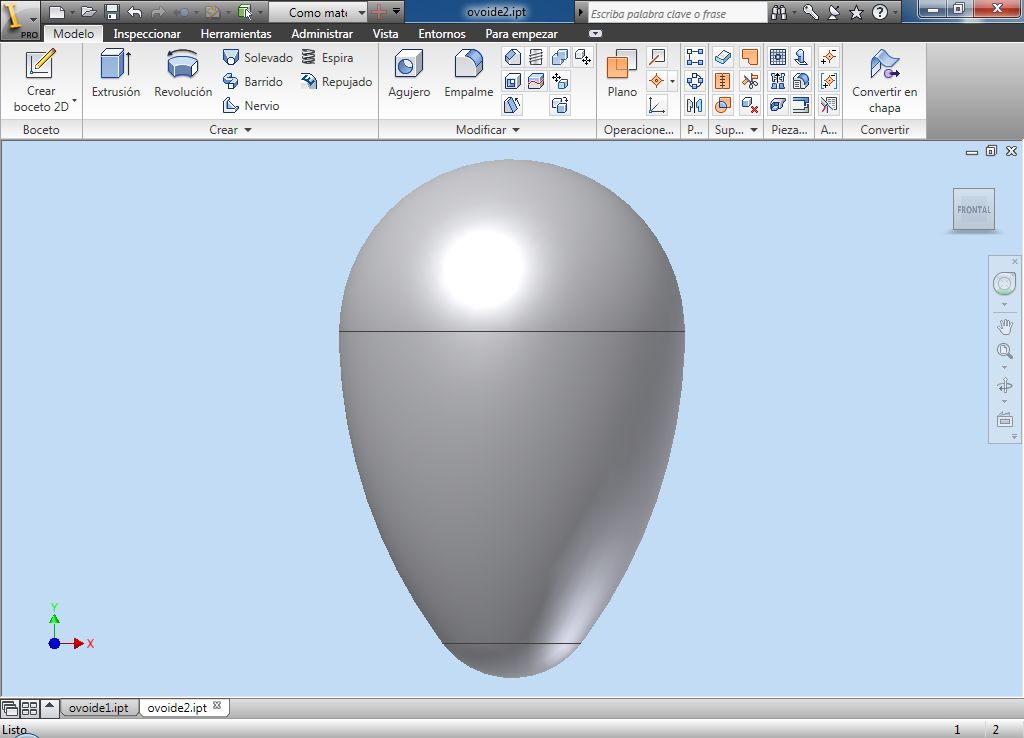Image resolution: width=1024 pixels, height=738 pixels.
Task: Click the rectangular pattern tool
Action: (695, 57)
